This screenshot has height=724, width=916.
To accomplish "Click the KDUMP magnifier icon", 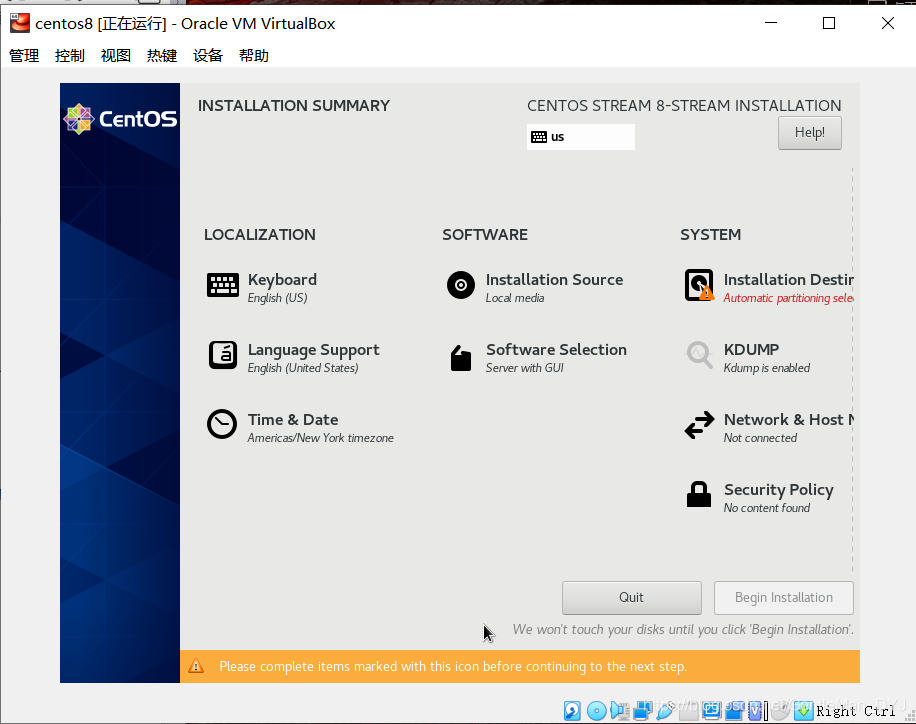I will pos(699,355).
